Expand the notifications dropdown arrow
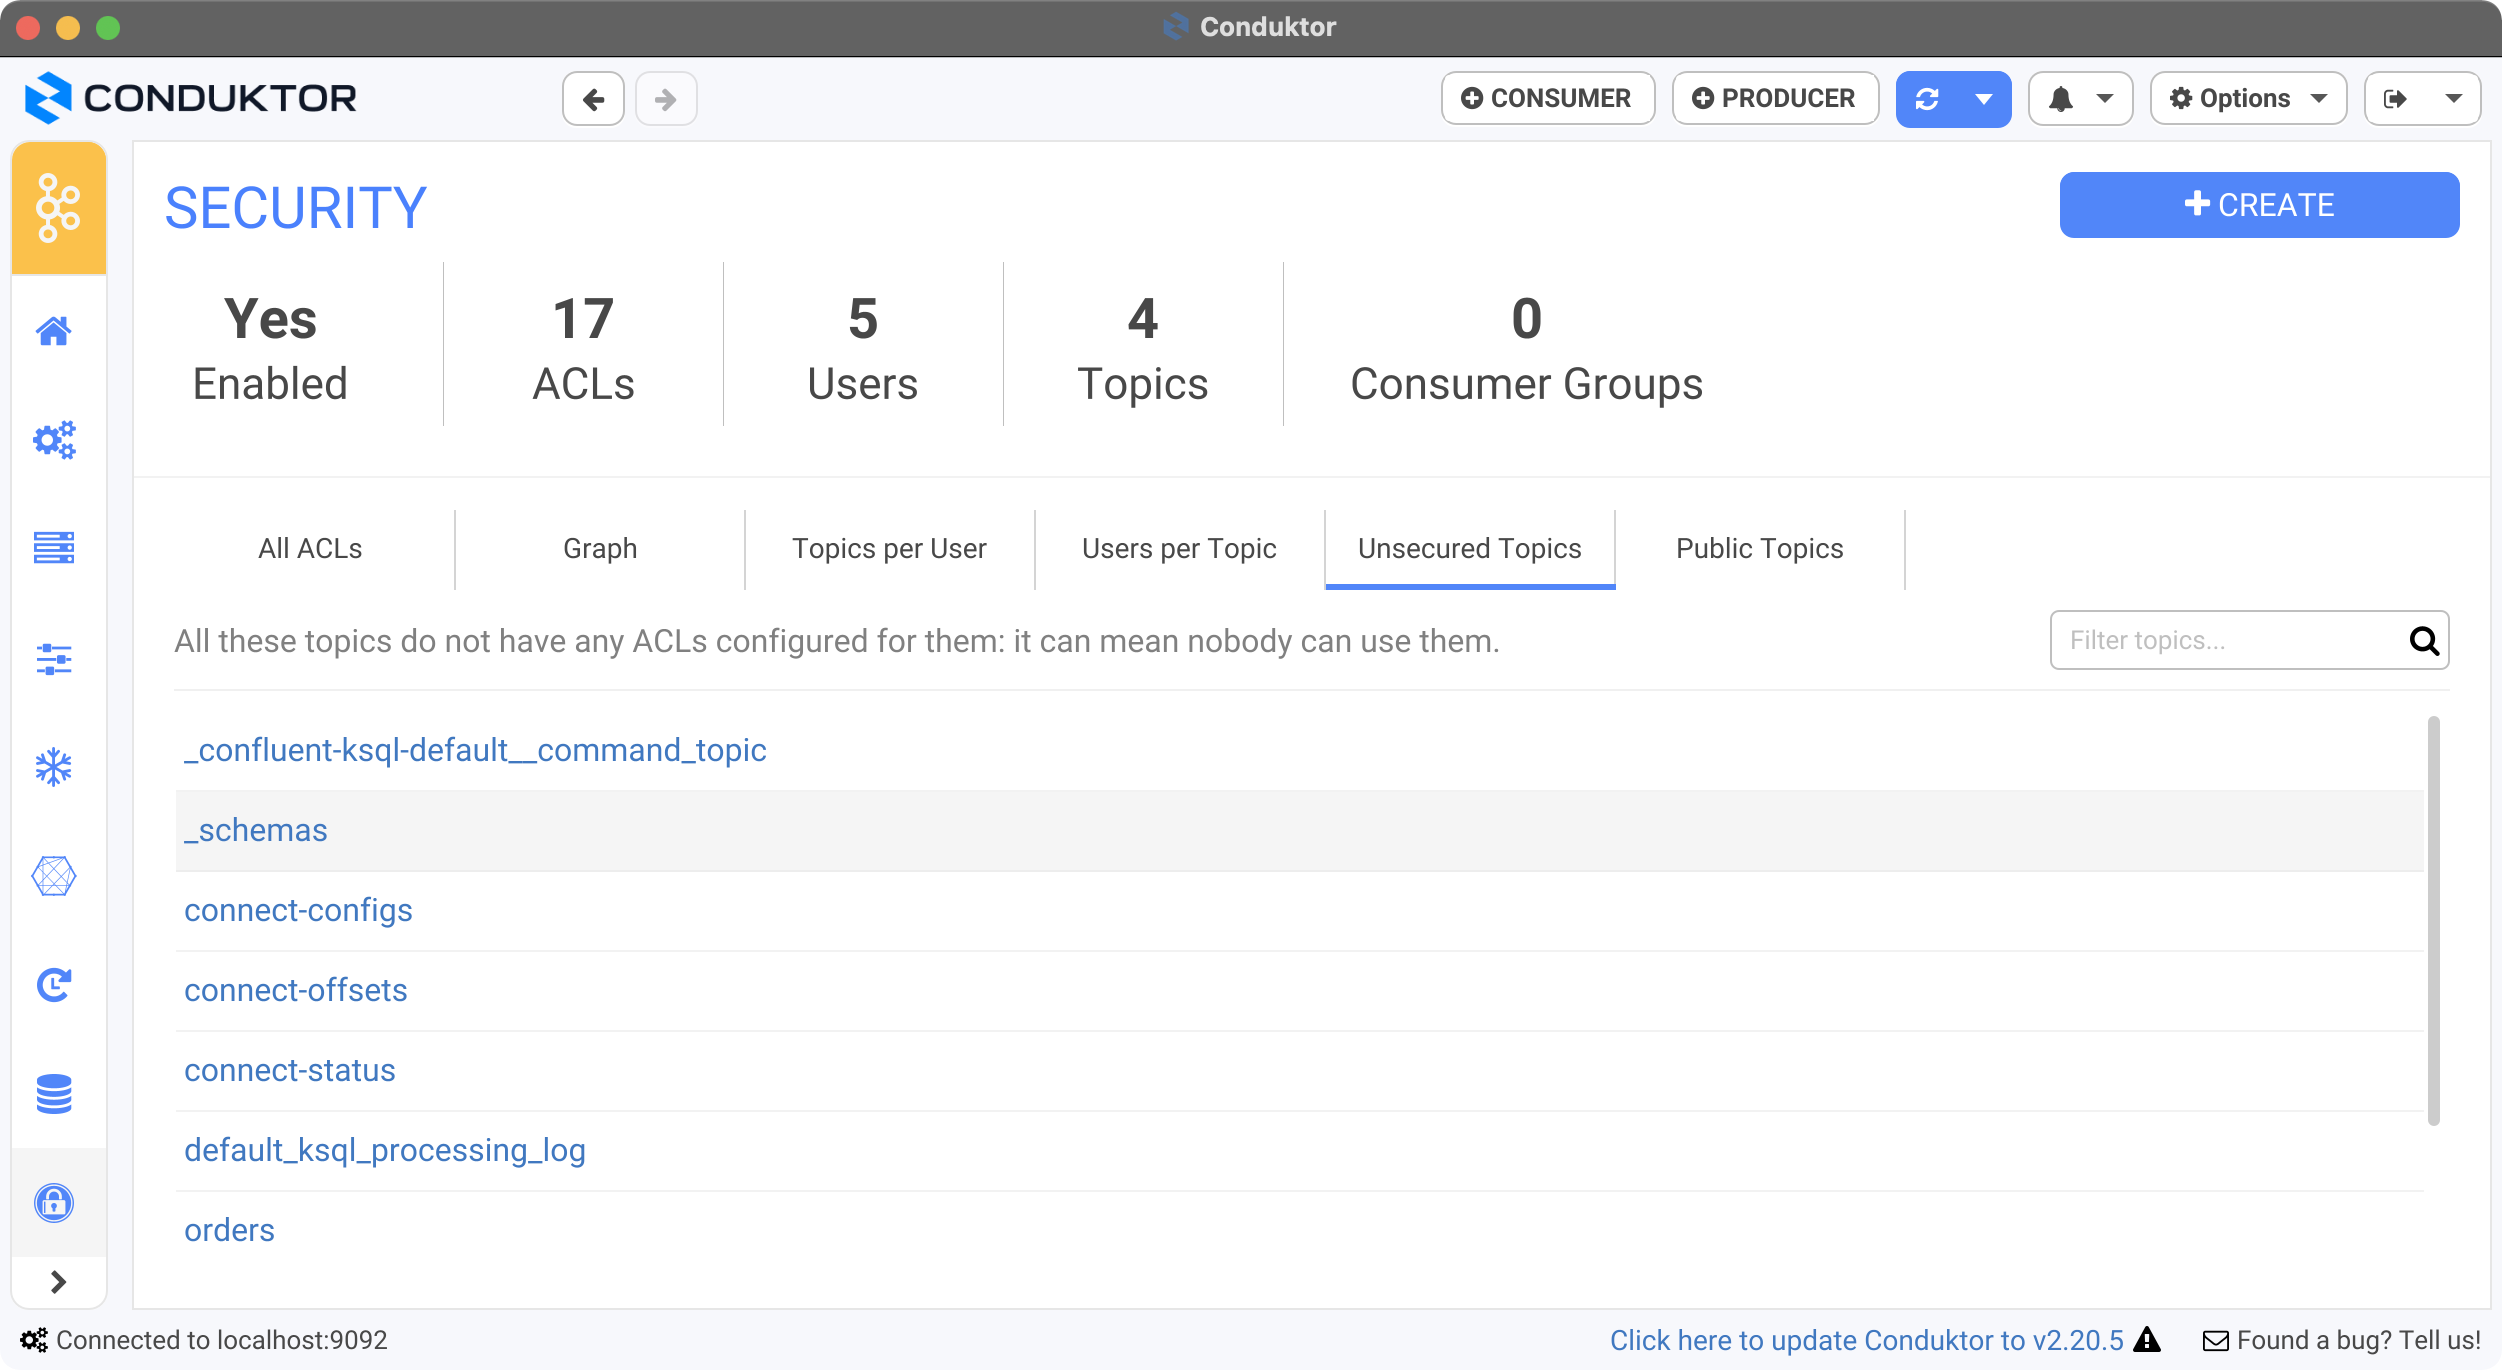 pos(2105,99)
